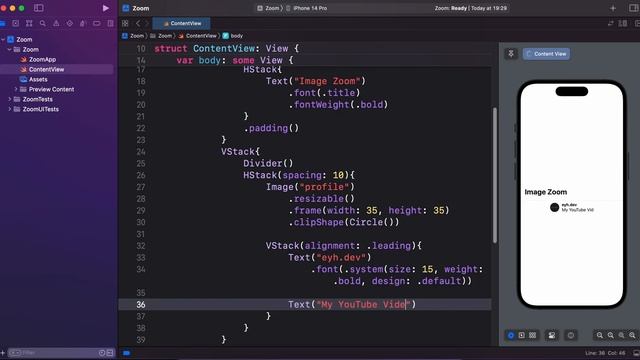Open the related items grid icon
Screen dimensions: 640x360
pos(125,23)
